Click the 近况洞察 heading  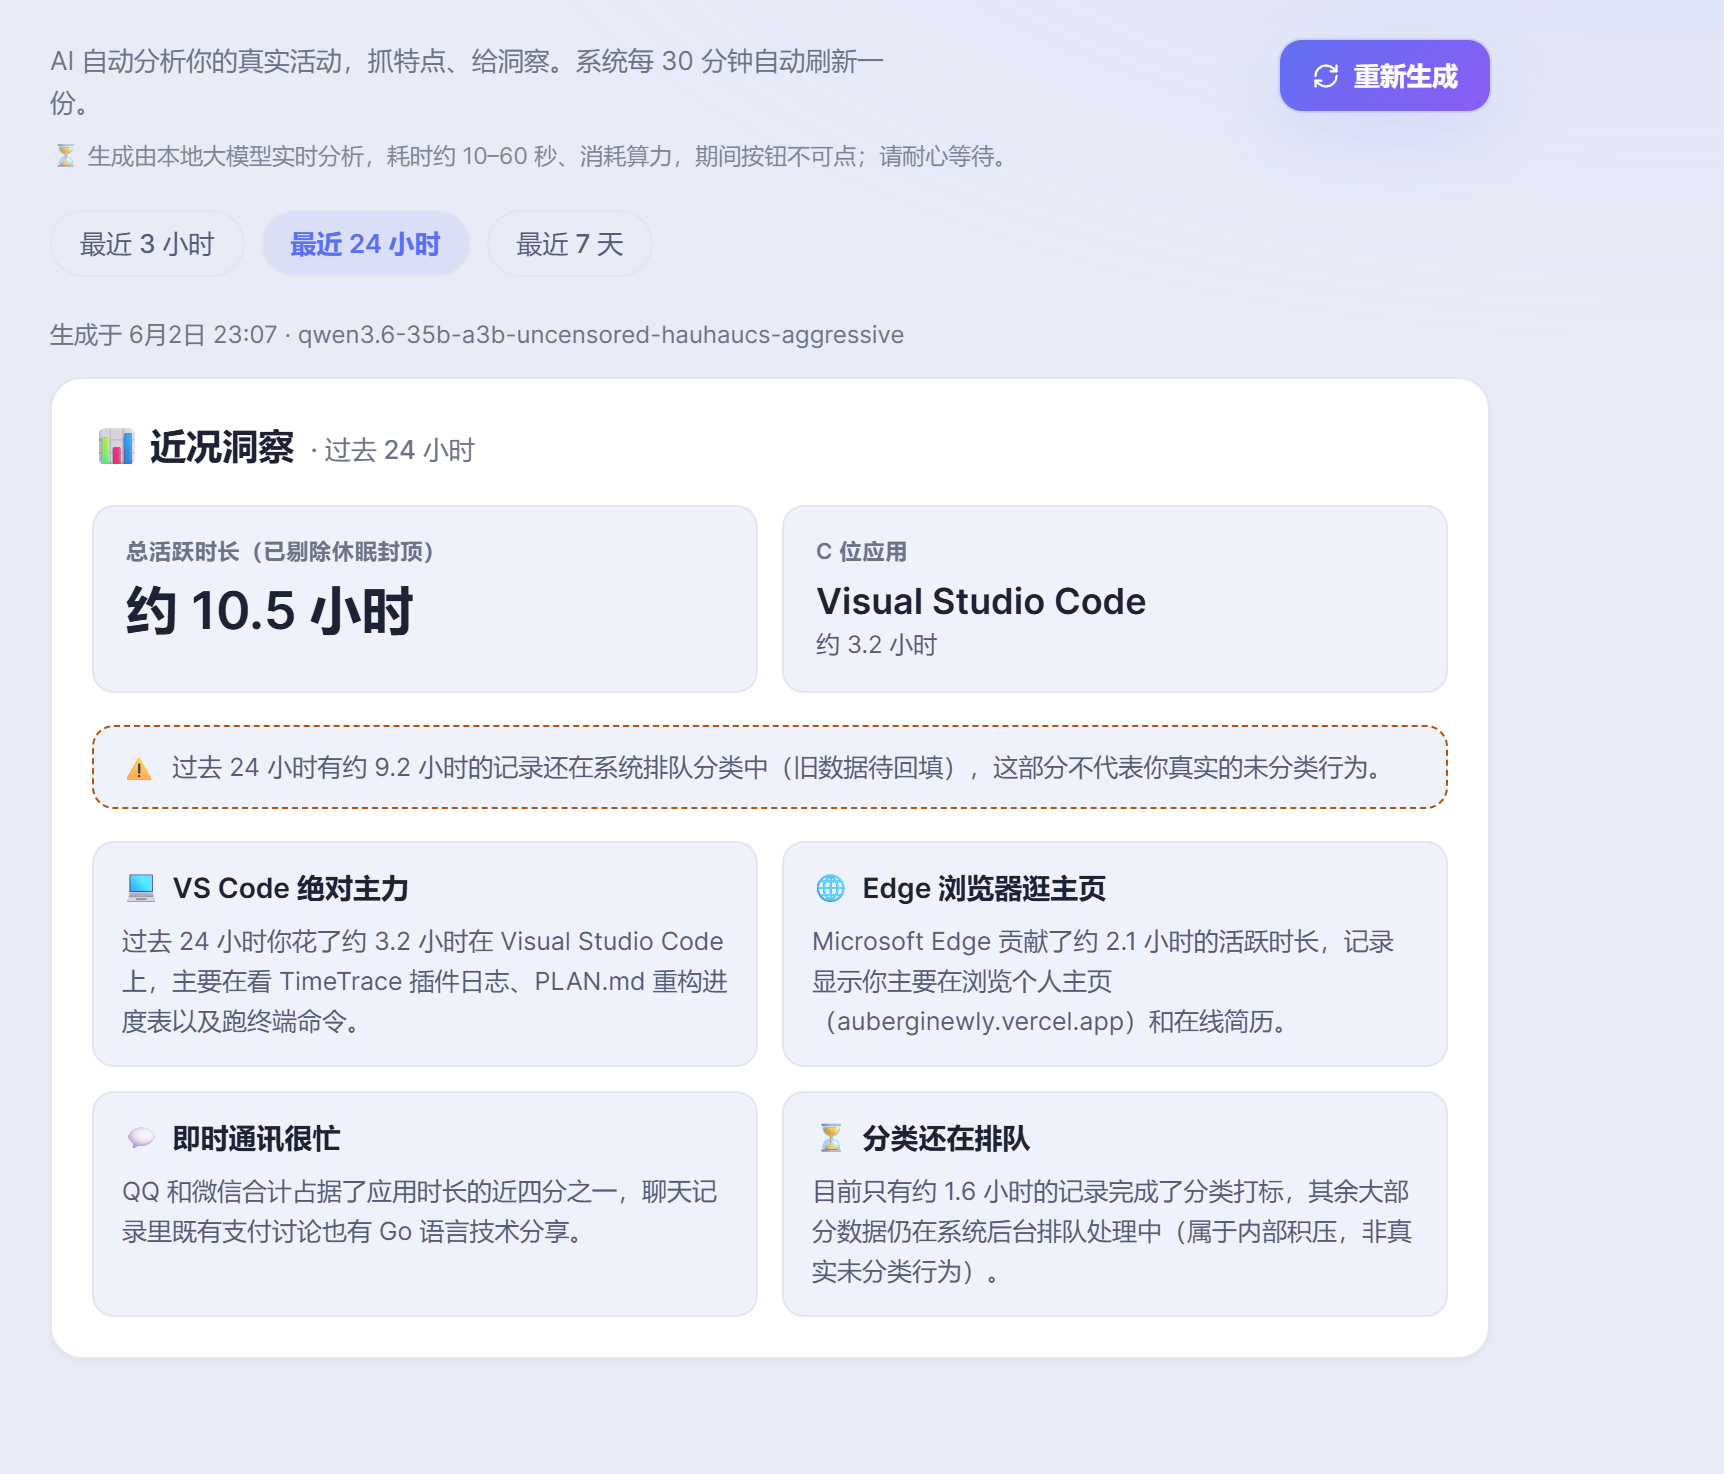coord(222,447)
